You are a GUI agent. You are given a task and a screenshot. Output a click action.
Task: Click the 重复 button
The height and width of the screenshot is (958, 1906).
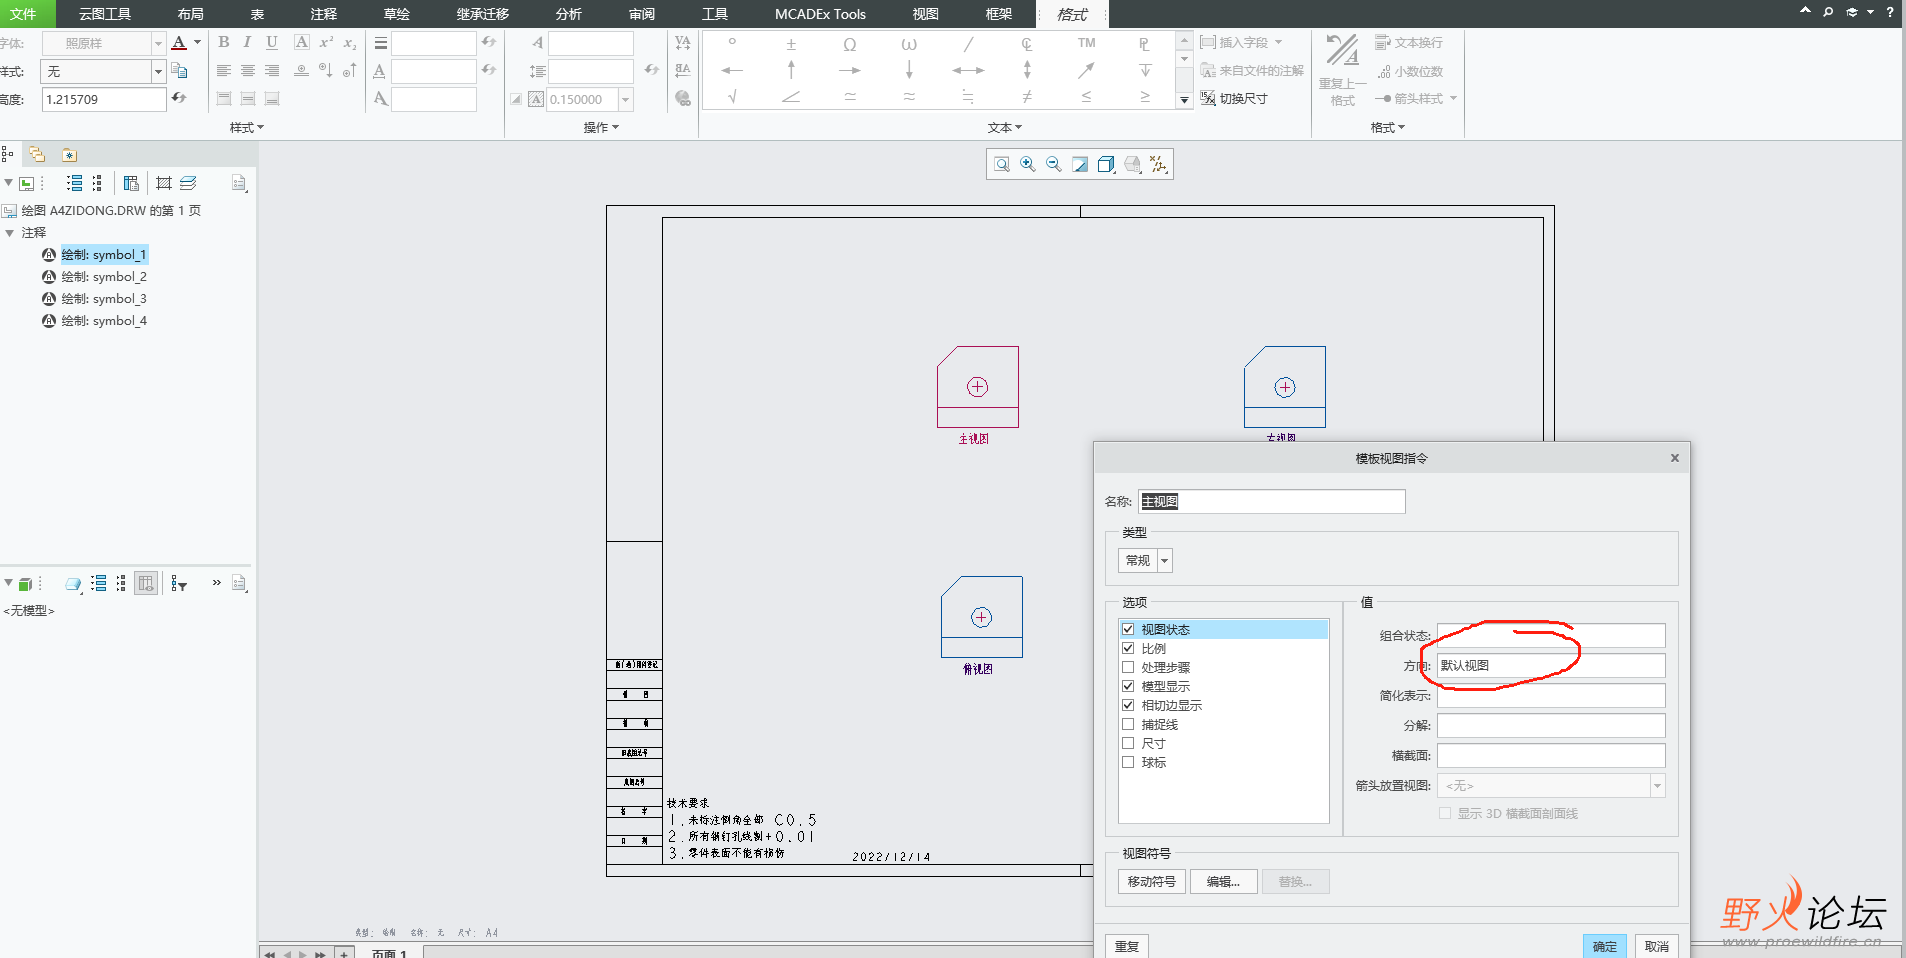point(1127,946)
